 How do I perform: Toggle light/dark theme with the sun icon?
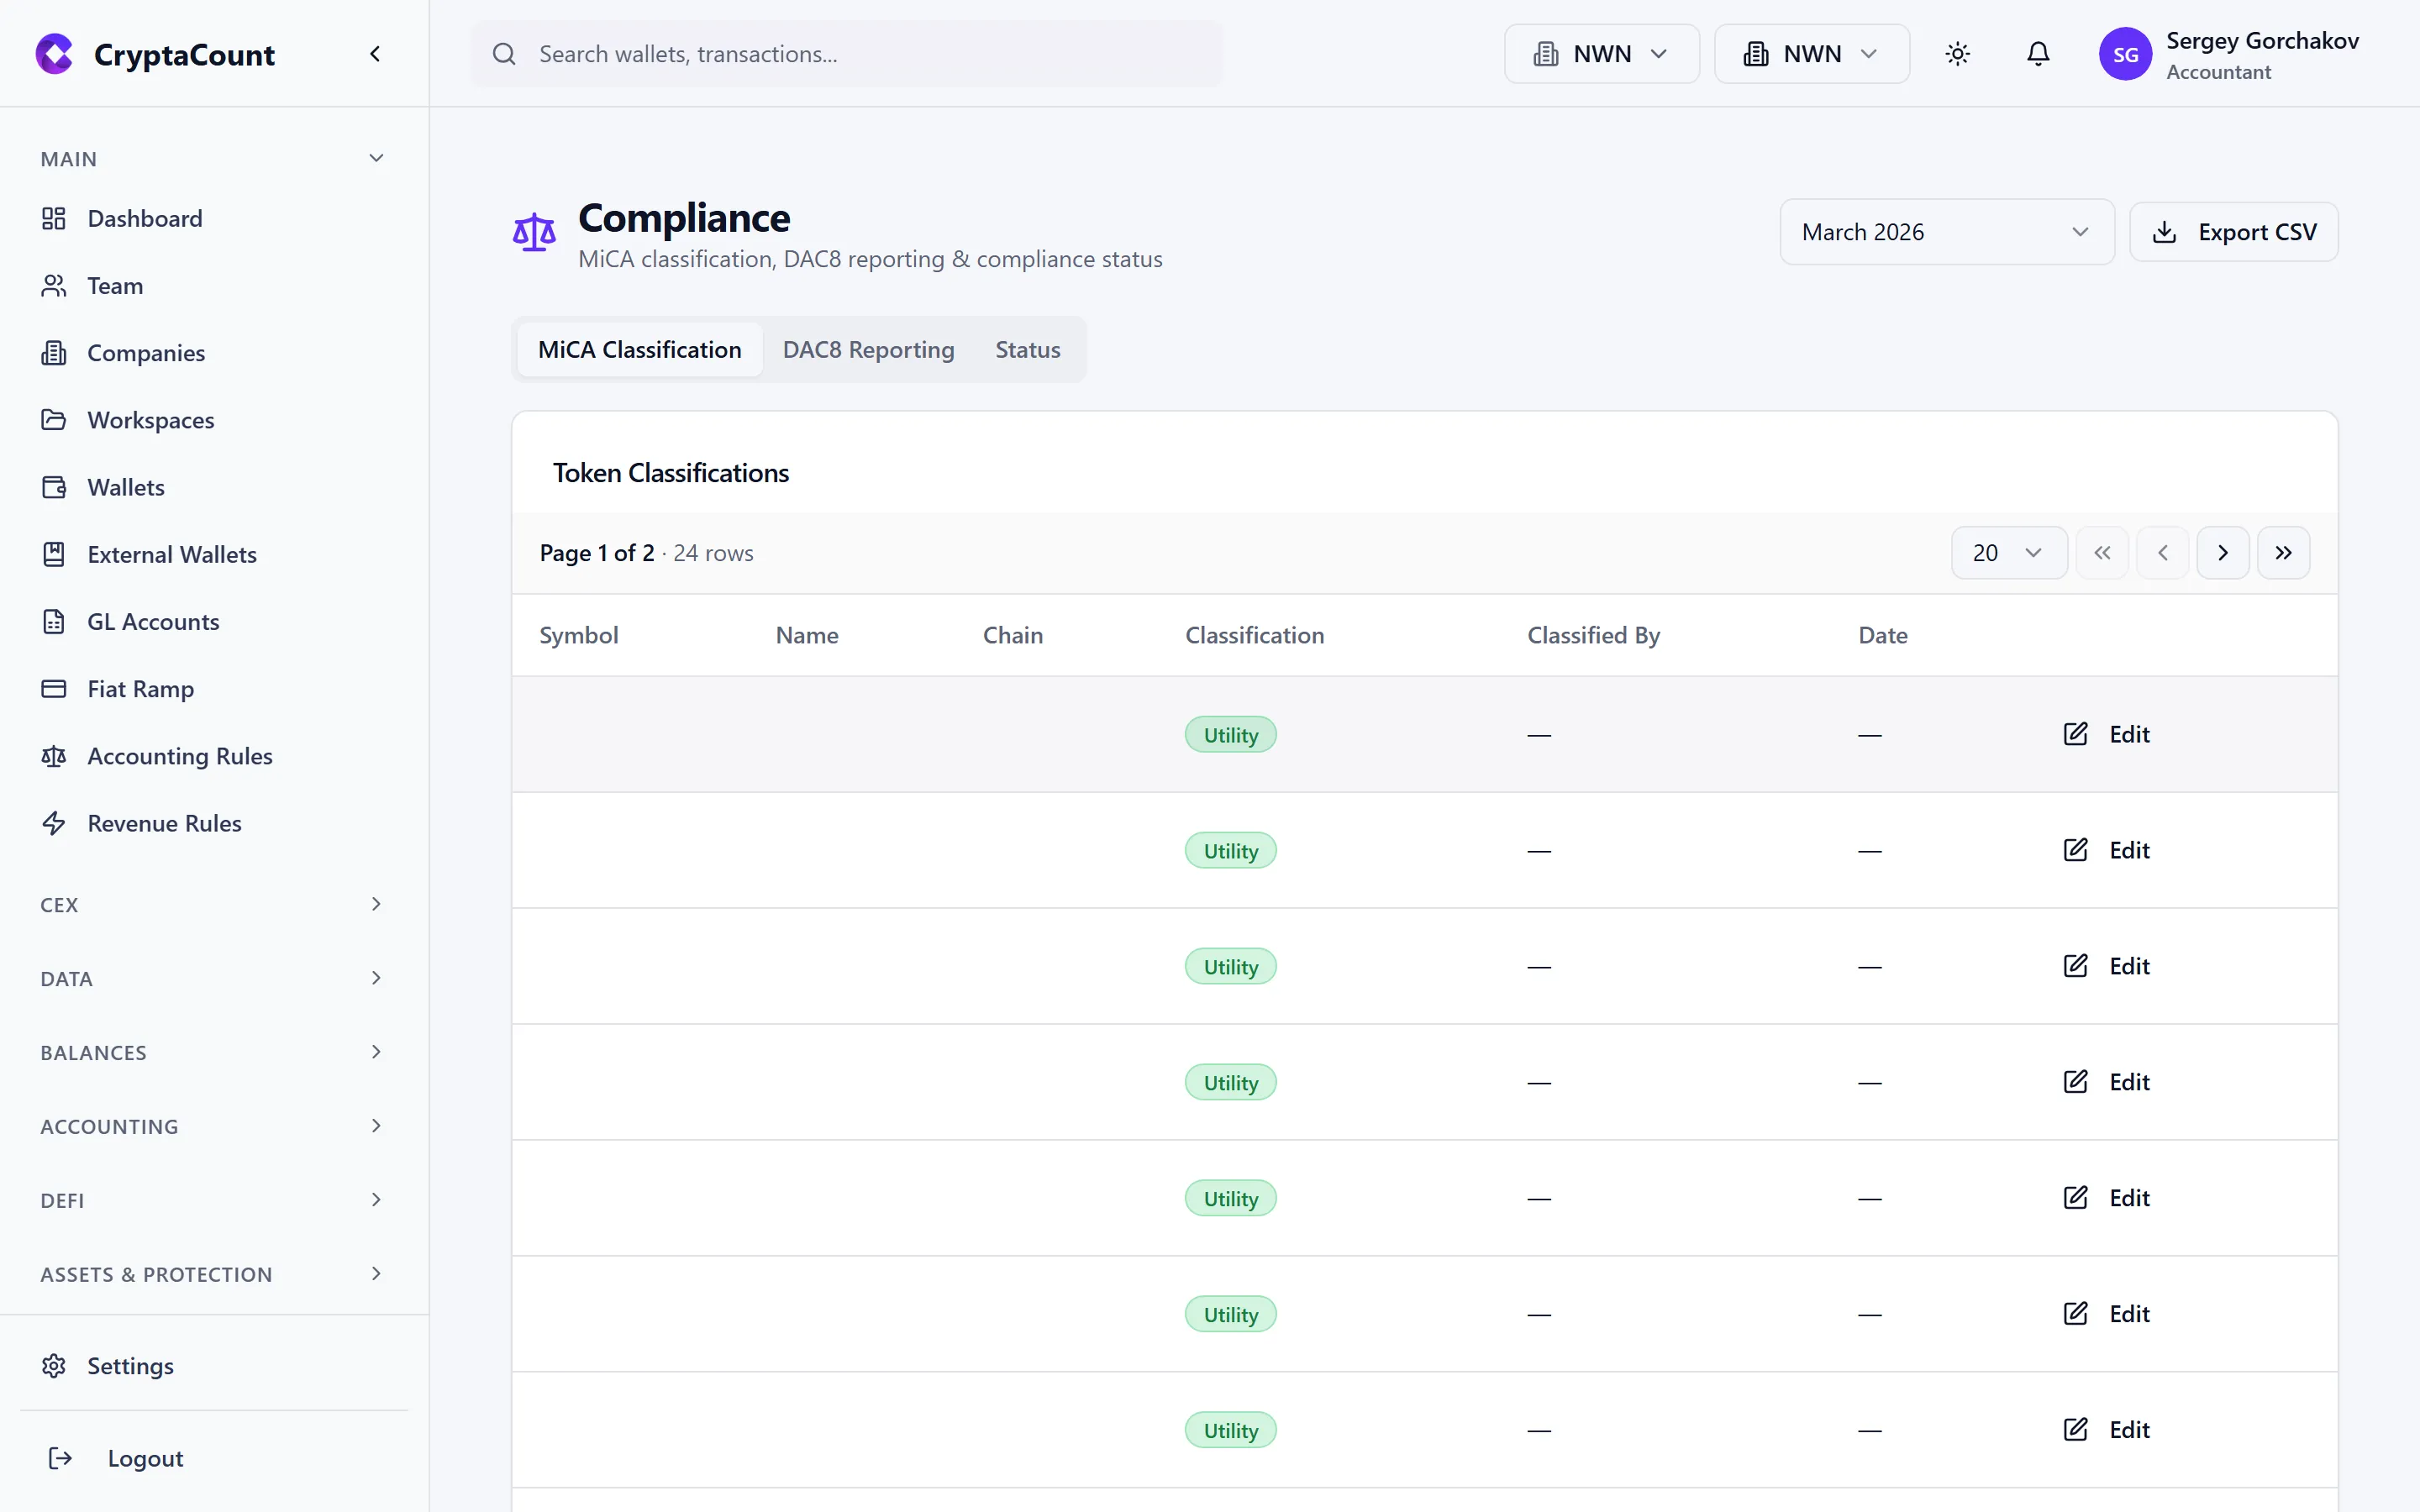1957,53
